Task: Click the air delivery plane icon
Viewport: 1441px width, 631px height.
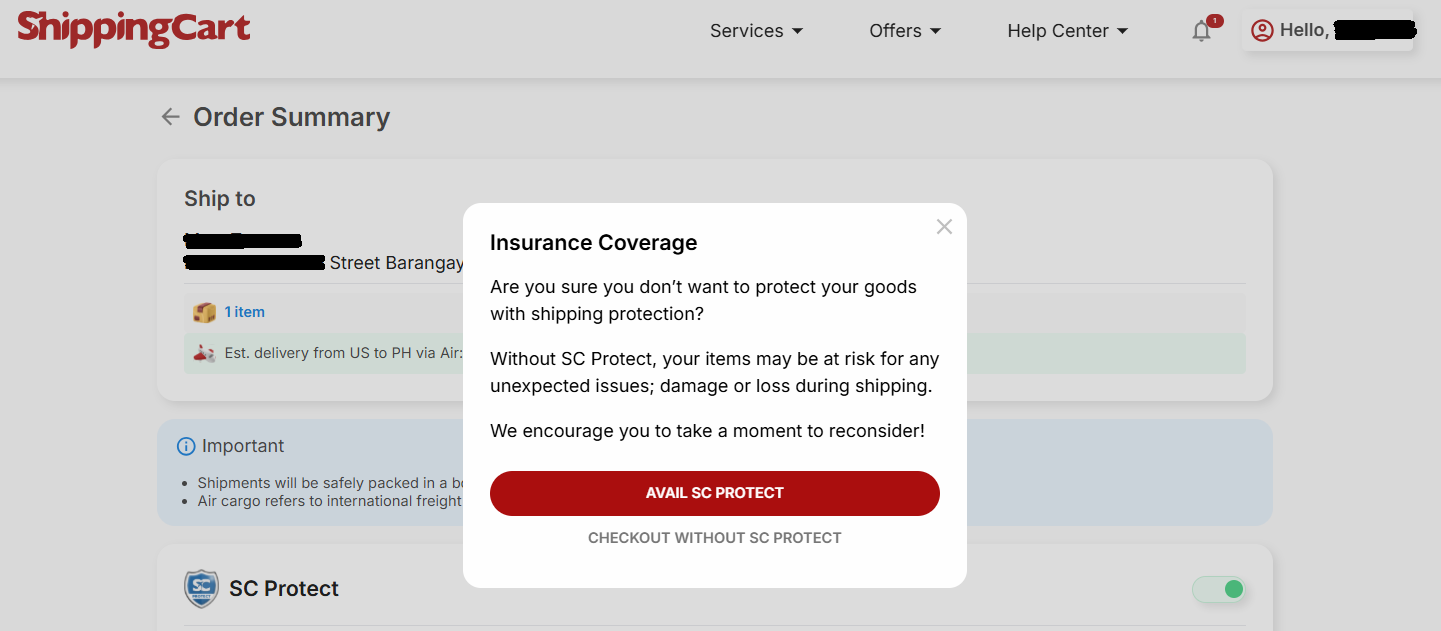Action: [x=204, y=353]
